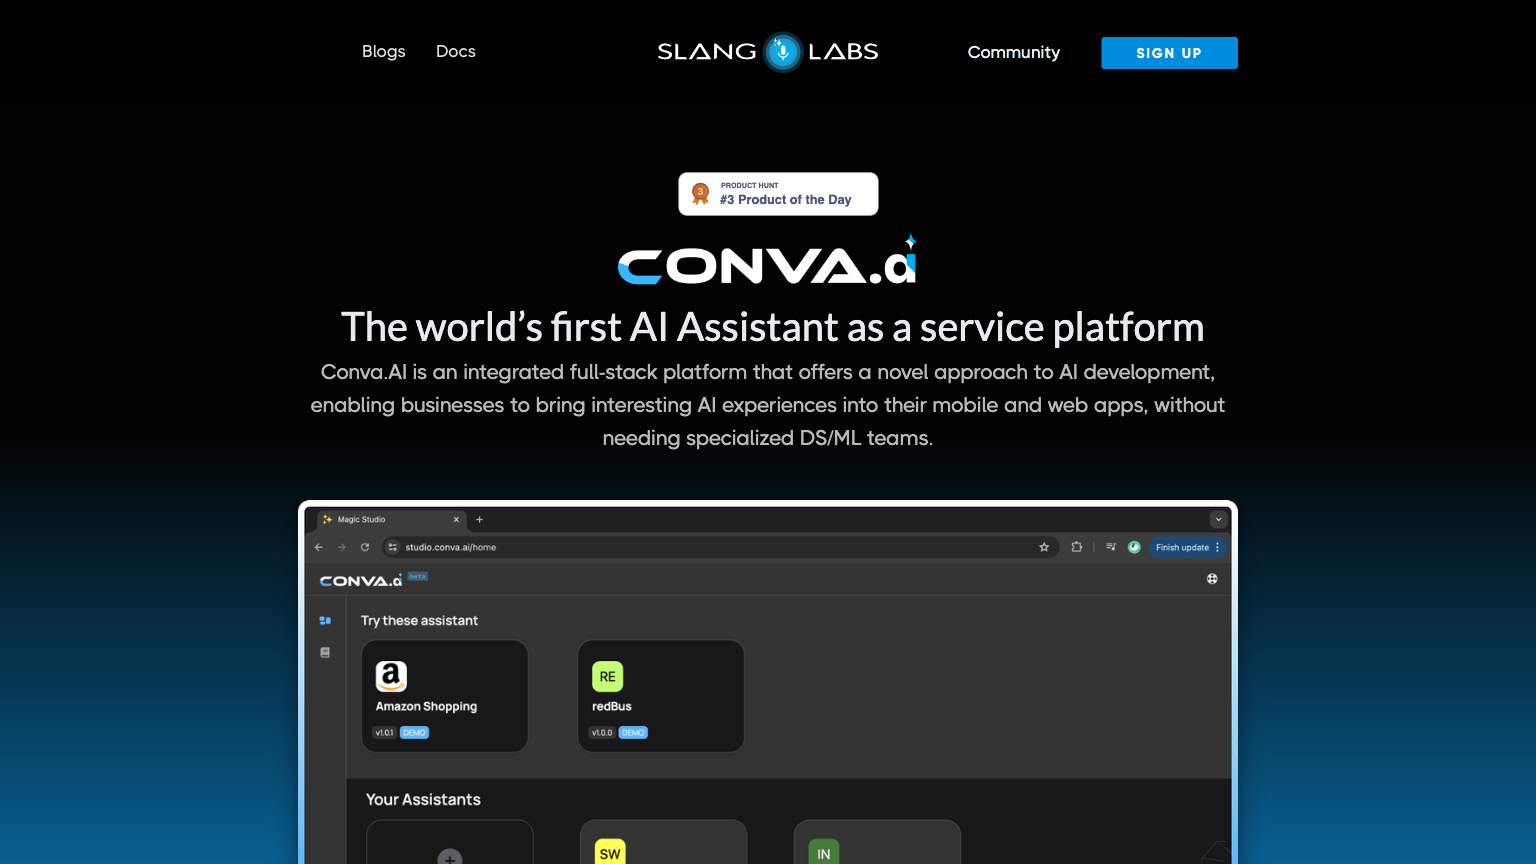
Task: Click the site info icon in address bar
Action: (391, 547)
